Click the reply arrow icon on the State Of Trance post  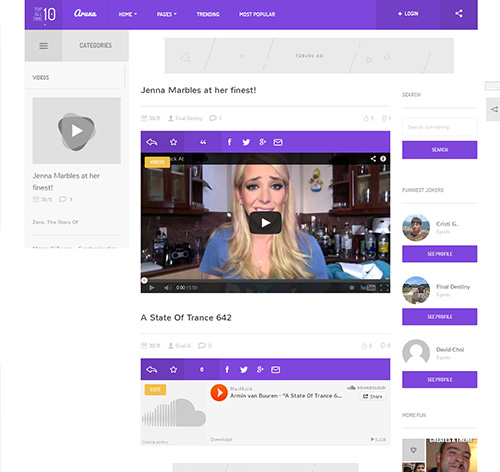coord(152,370)
